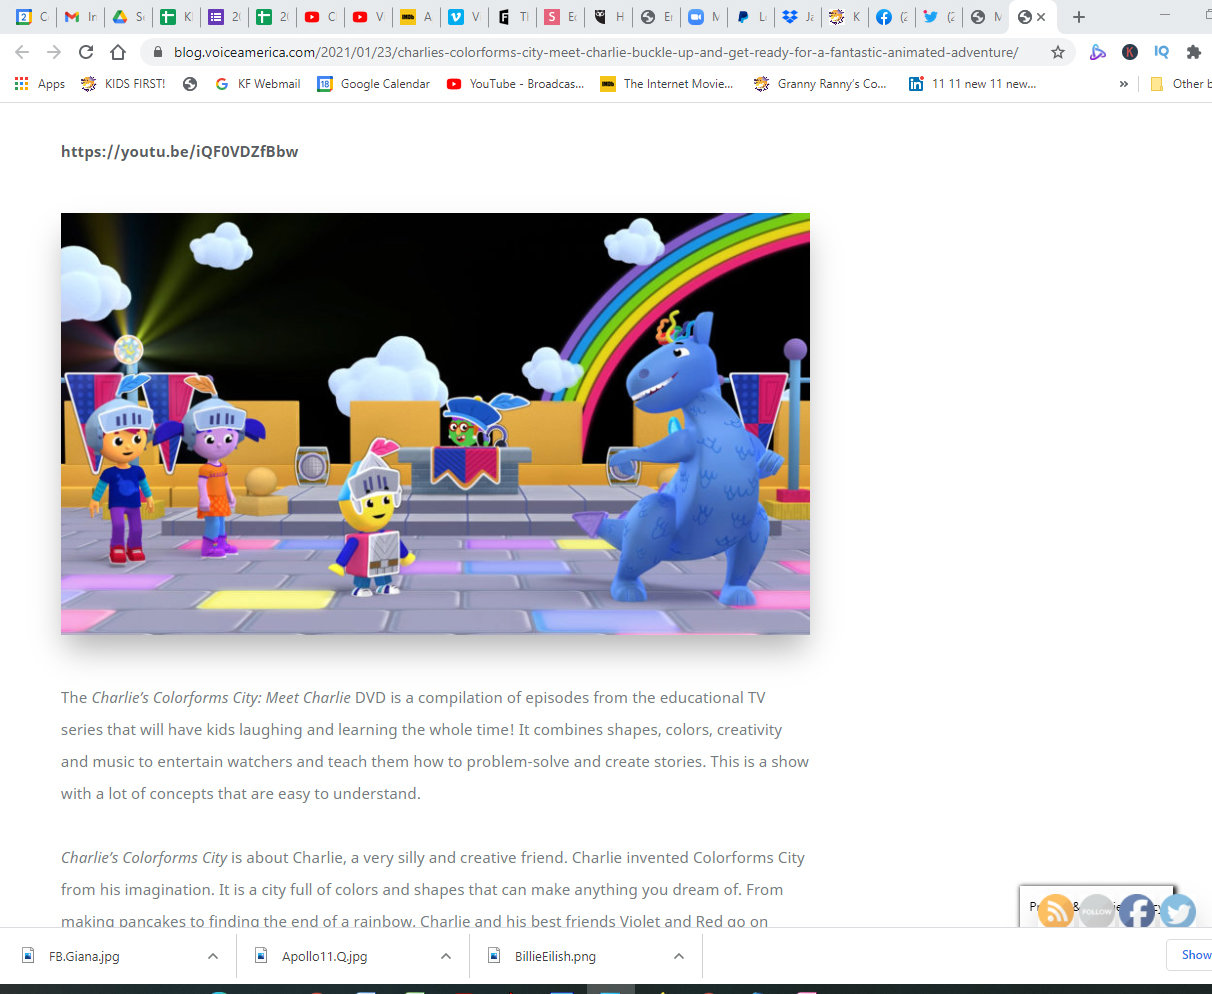Switch to the Dropbox tab
The width and height of the screenshot is (1212, 994).
pyautogui.click(x=798, y=17)
